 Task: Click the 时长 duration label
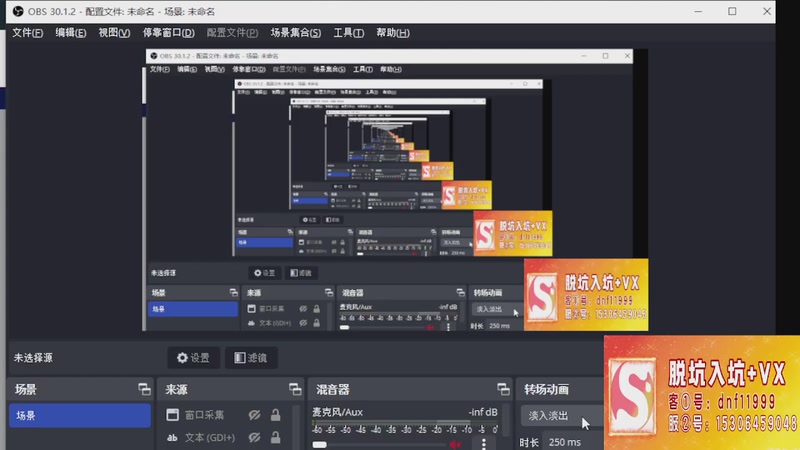pyautogui.click(x=529, y=442)
